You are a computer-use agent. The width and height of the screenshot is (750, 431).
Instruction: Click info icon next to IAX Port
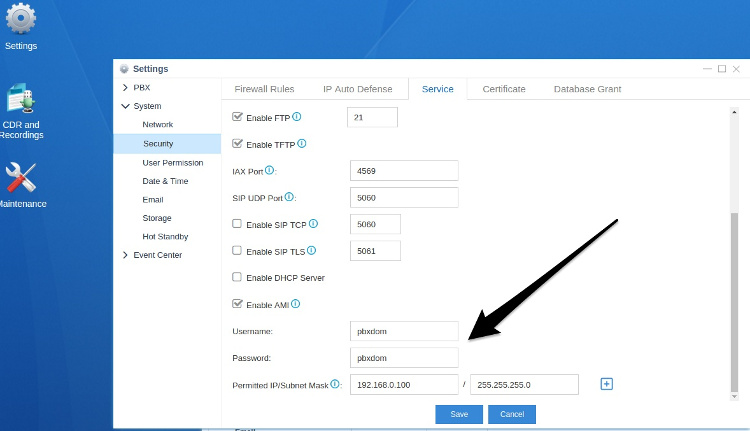tap(269, 171)
